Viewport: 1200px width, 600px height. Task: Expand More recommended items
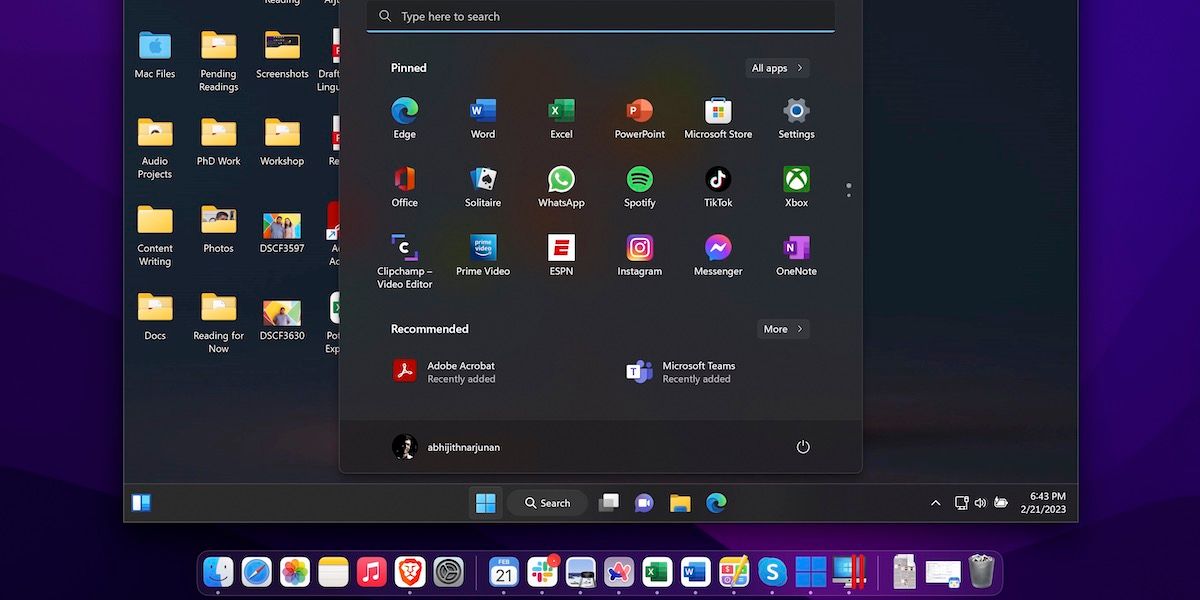click(x=782, y=329)
